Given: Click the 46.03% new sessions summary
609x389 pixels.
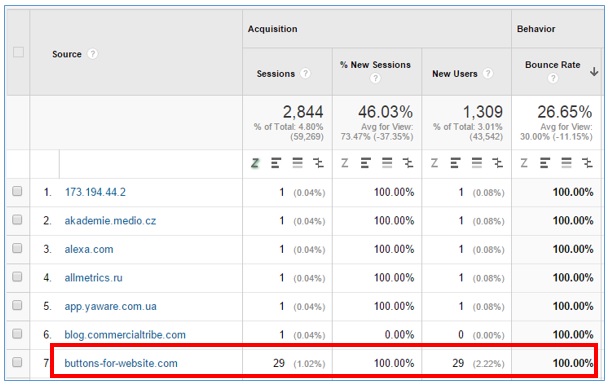Looking at the screenshot, I should pyautogui.click(x=385, y=112).
